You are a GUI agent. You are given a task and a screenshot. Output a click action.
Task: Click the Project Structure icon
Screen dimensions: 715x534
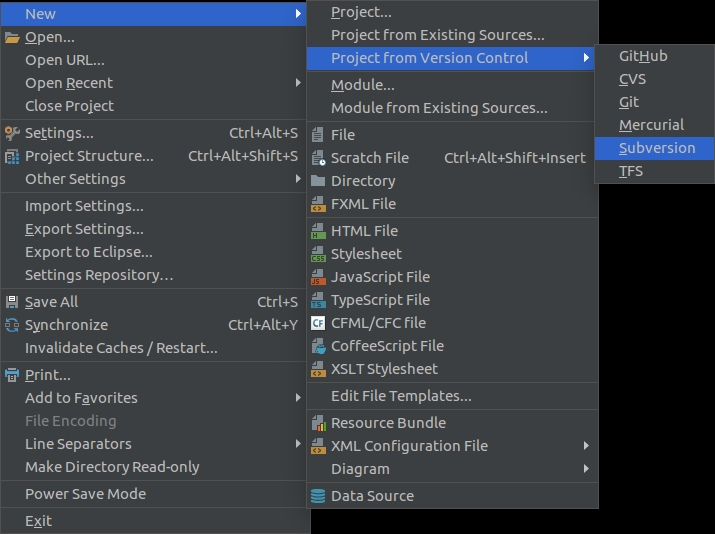pos(12,156)
